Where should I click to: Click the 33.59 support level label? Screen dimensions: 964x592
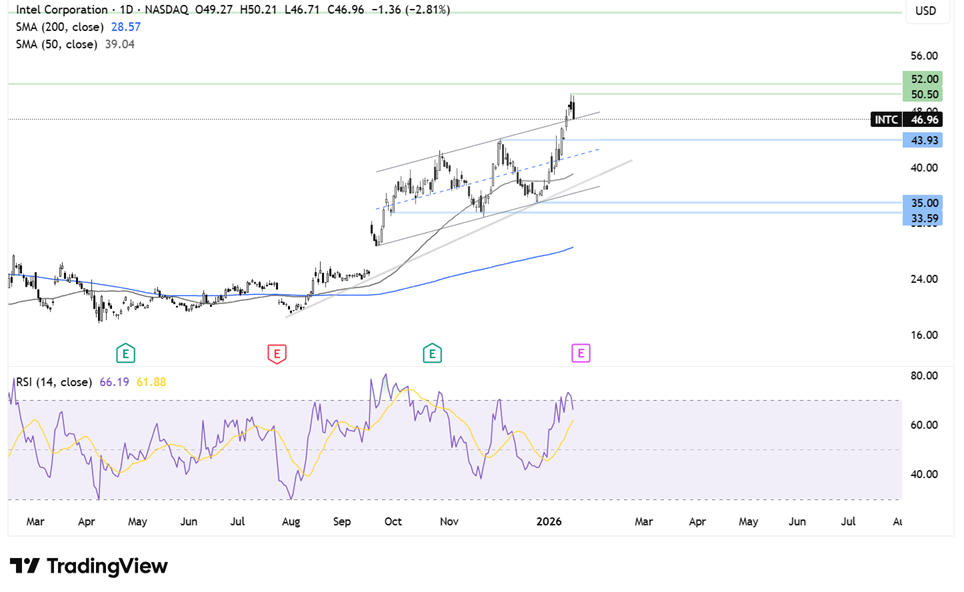pos(924,218)
